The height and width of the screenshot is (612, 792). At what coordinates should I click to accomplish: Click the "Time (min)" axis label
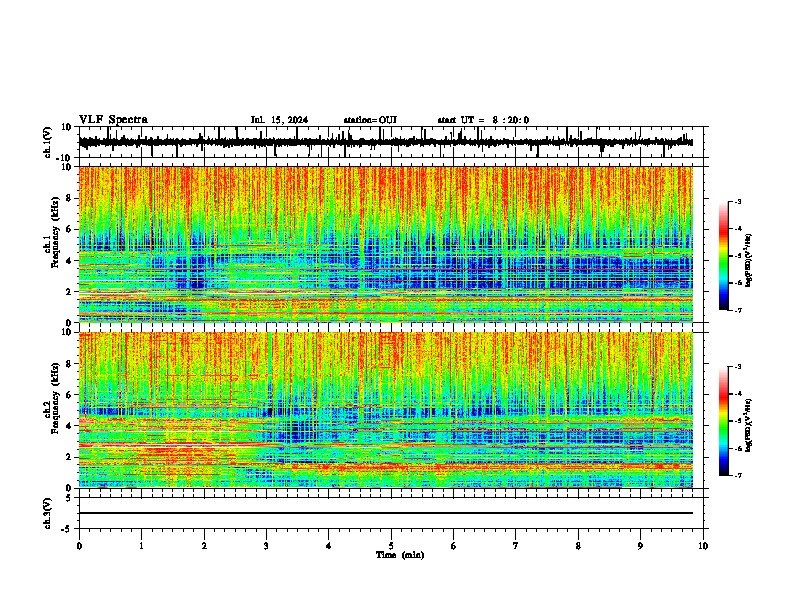click(400, 555)
